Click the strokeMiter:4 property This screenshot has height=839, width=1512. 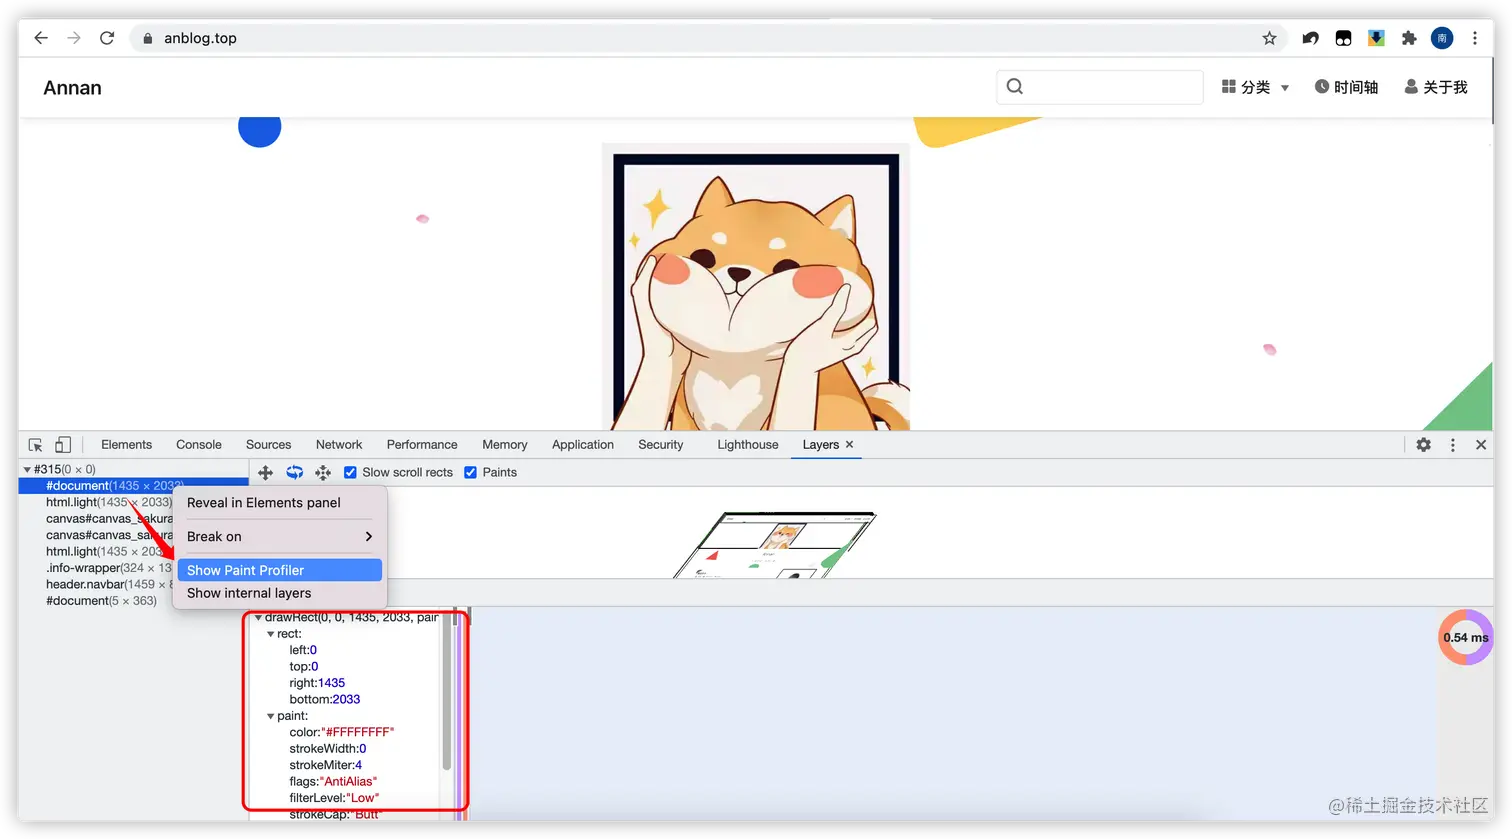tap(326, 765)
